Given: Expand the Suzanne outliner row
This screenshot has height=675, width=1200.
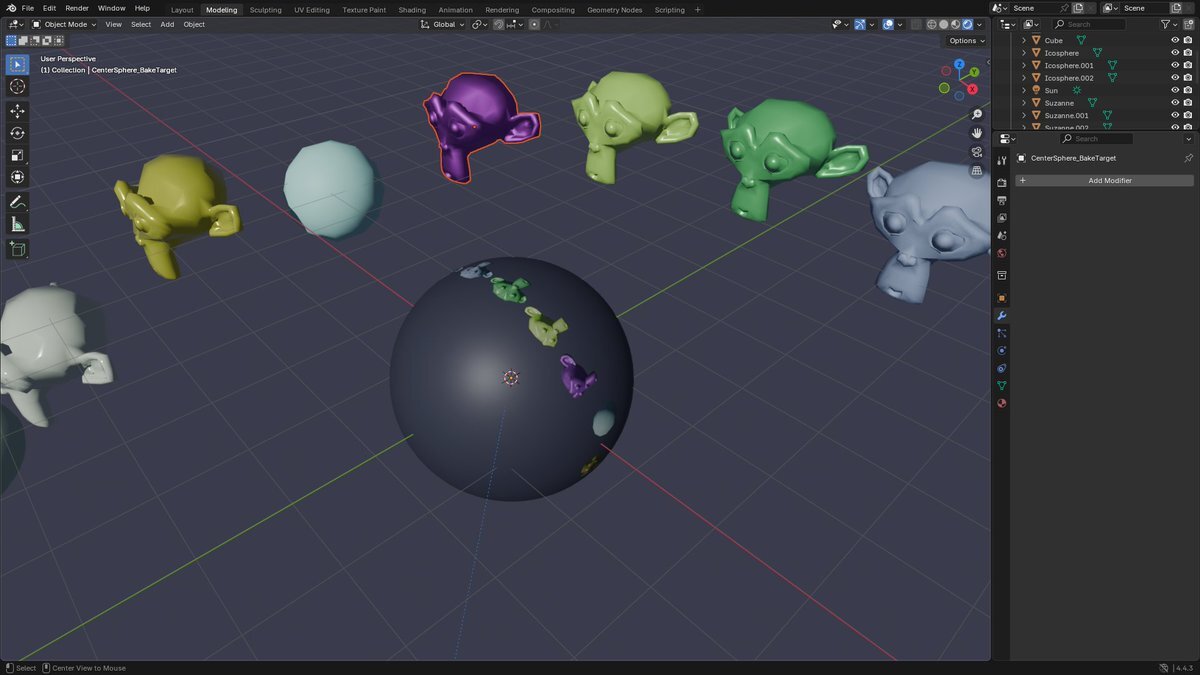Looking at the screenshot, I should [x=1023, y=103].
